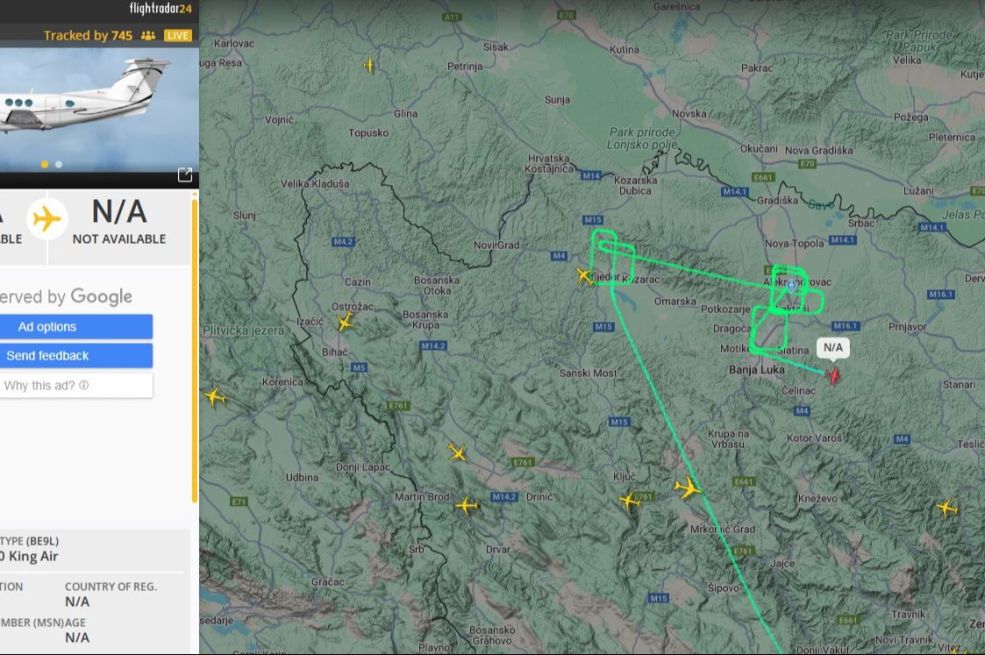Viewport: 985px width, 655px height.
Task: Click yellow plane east of Kneževo
Action: [x=947, y=507]
